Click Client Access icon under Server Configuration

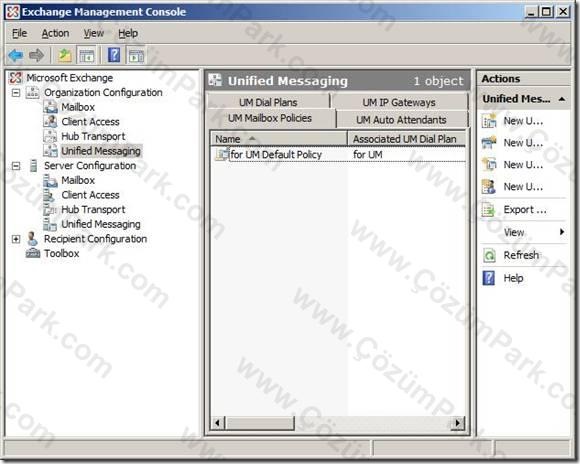pyautogui.click(x=49, y=195)
